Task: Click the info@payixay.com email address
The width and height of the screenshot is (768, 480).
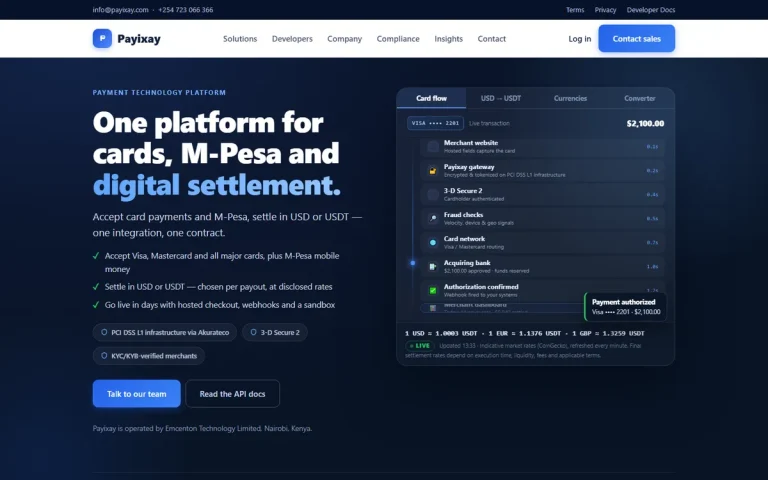Action: click(x=120, y=10)
